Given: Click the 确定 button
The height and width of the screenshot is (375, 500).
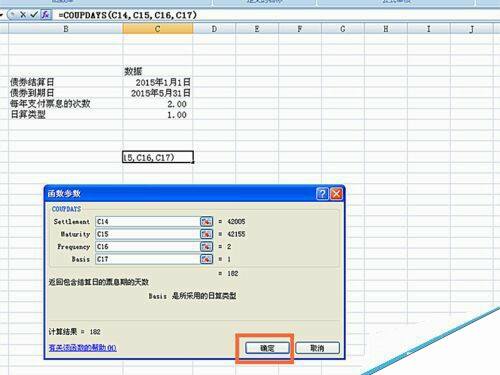Looking at the screenshot, I should pyautogui.click(x=267, y=348).
